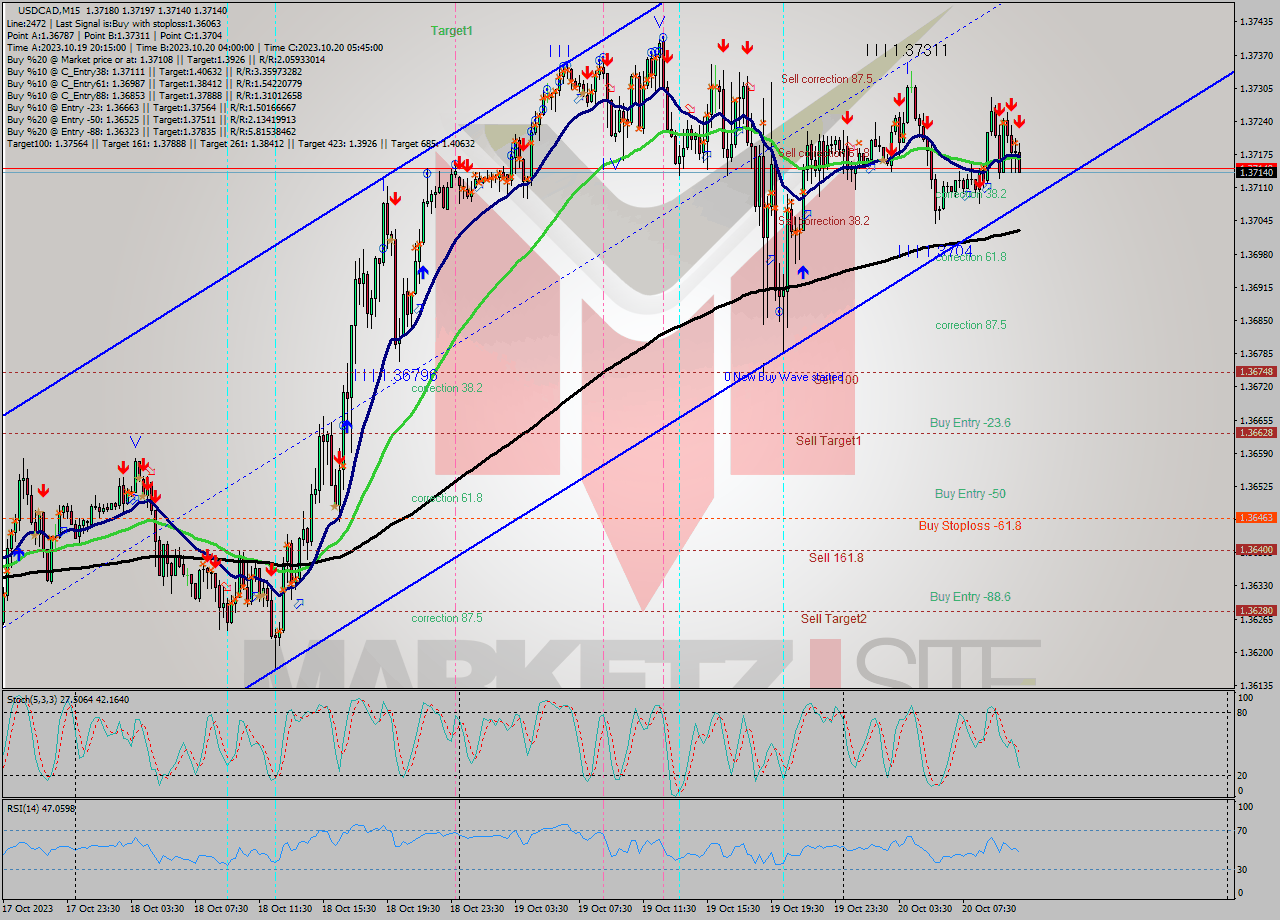Select the 'Buy %10 @ Entry -23' line
The height and width of the screenshot is (920, 1280).
(150, 107)
